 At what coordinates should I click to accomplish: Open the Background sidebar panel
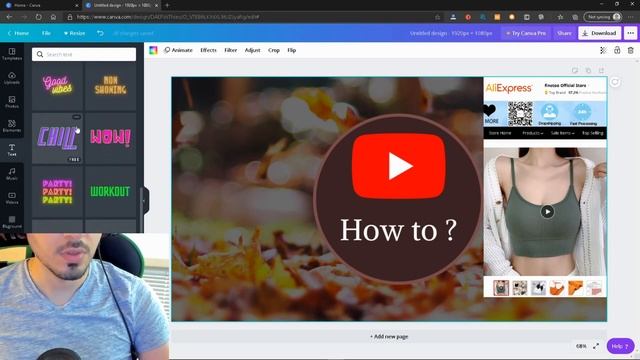[12, 222]
